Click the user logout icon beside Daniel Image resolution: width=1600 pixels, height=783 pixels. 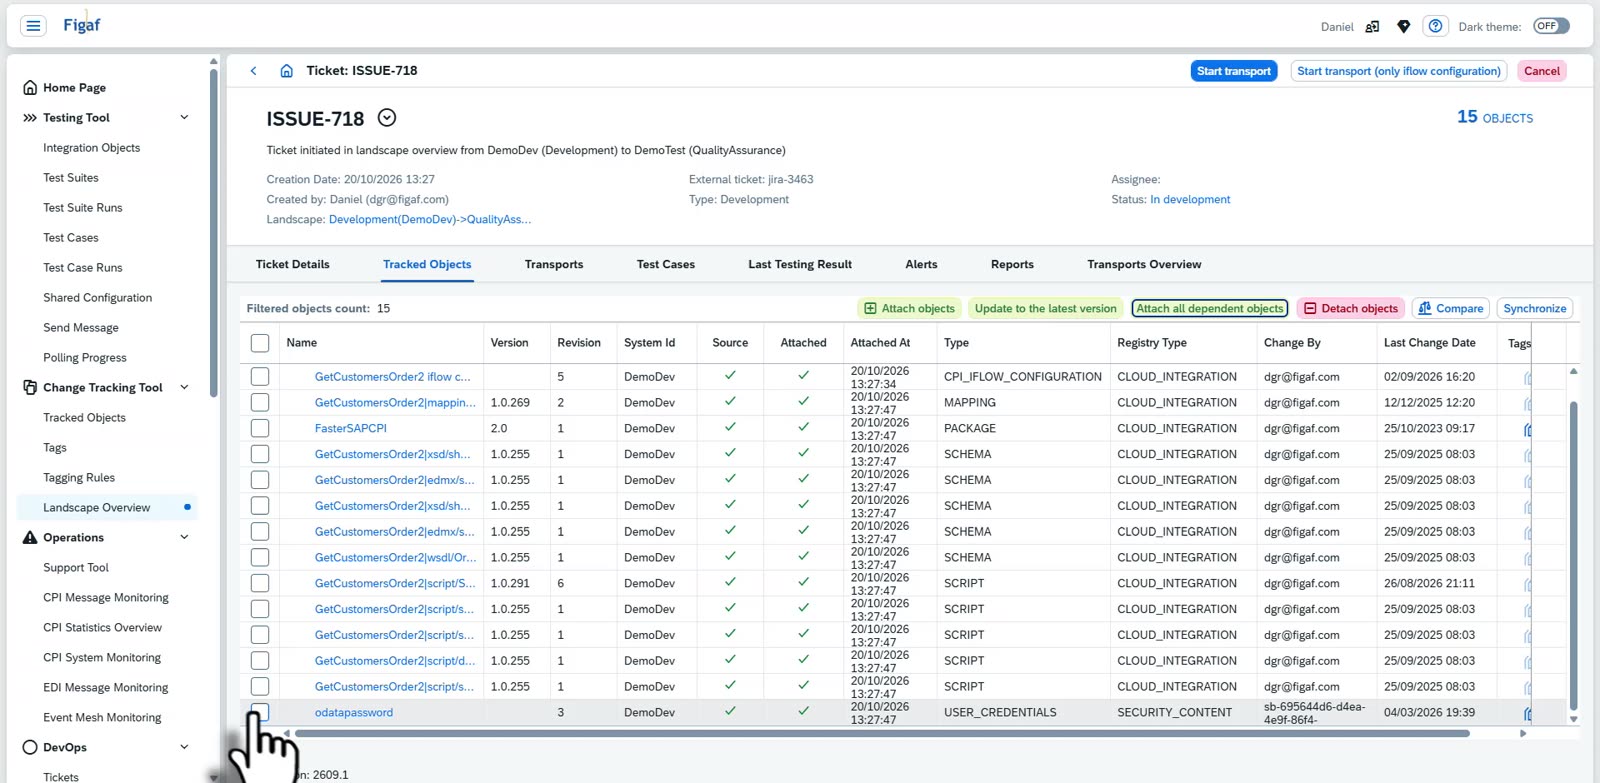(x=1372, y=27)
